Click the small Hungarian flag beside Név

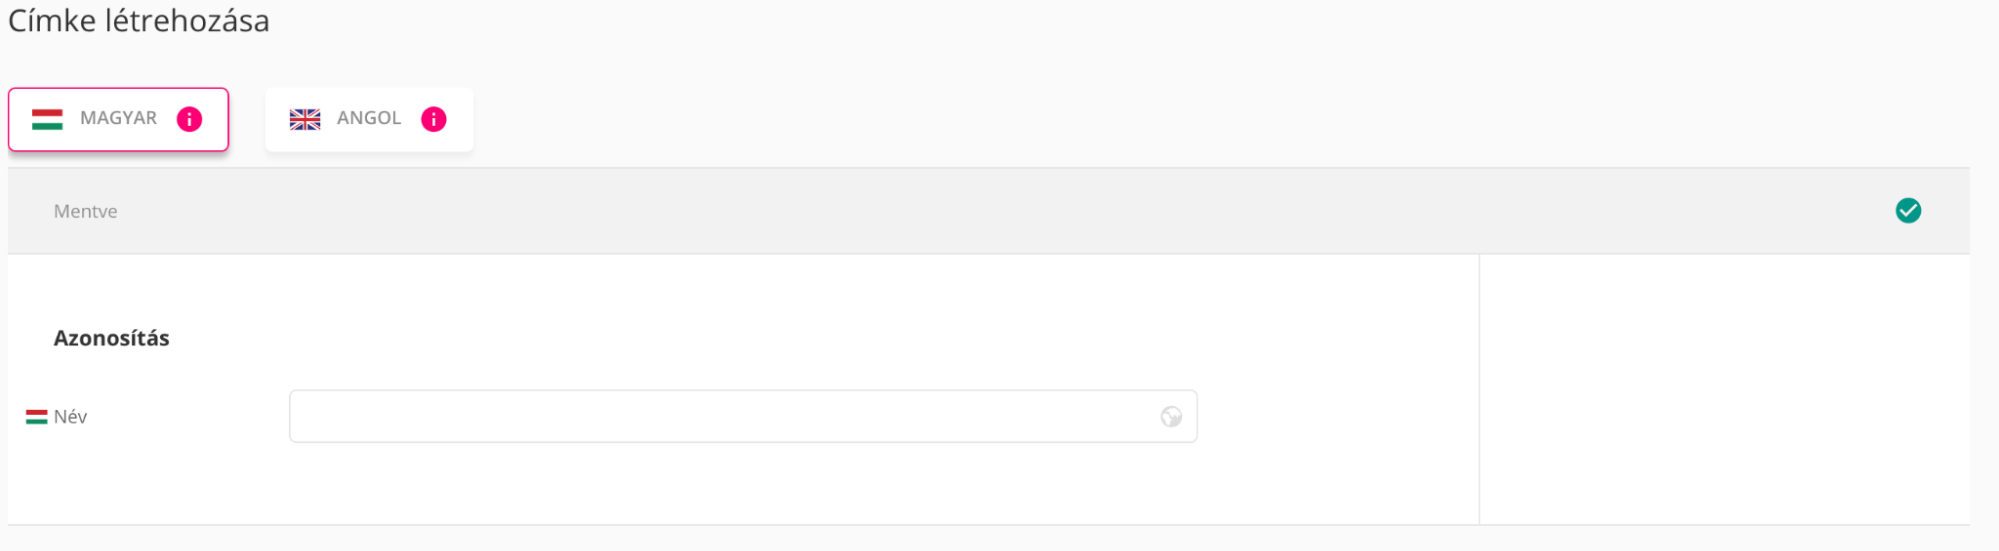37,417
